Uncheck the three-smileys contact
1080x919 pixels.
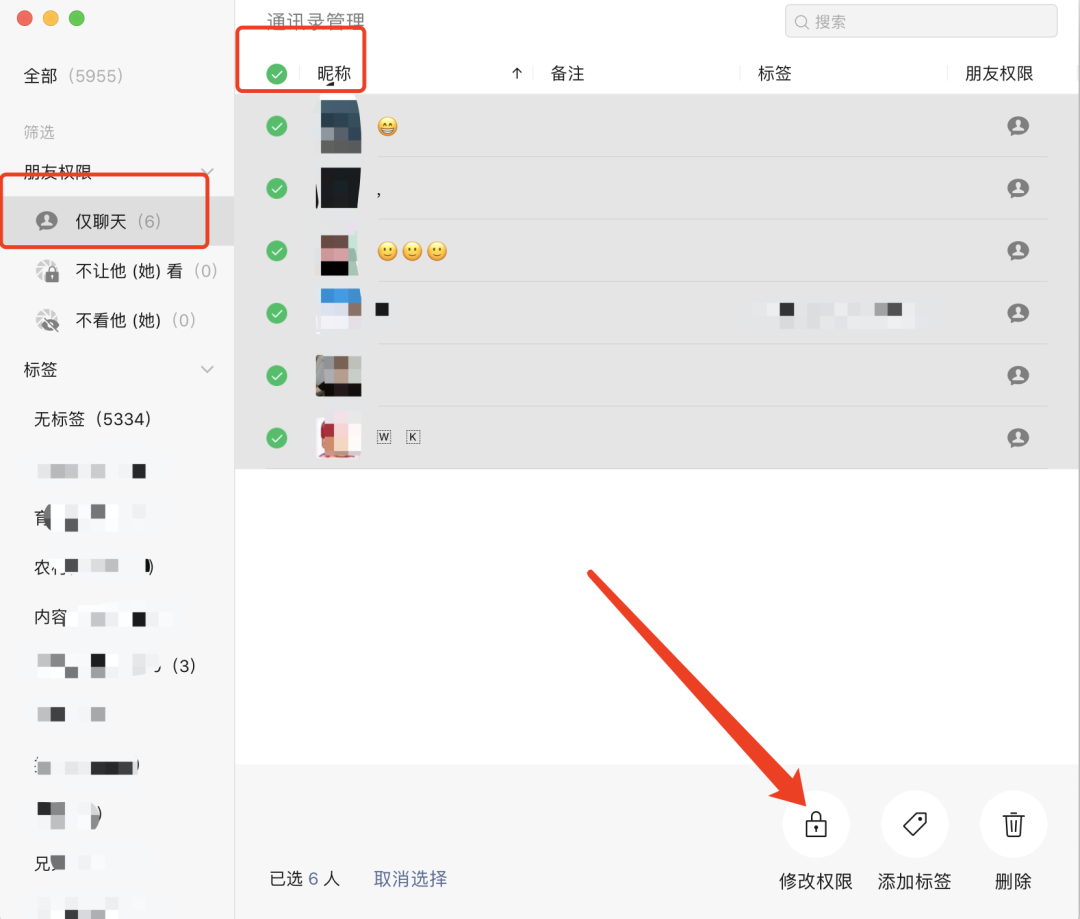[277, 251]
